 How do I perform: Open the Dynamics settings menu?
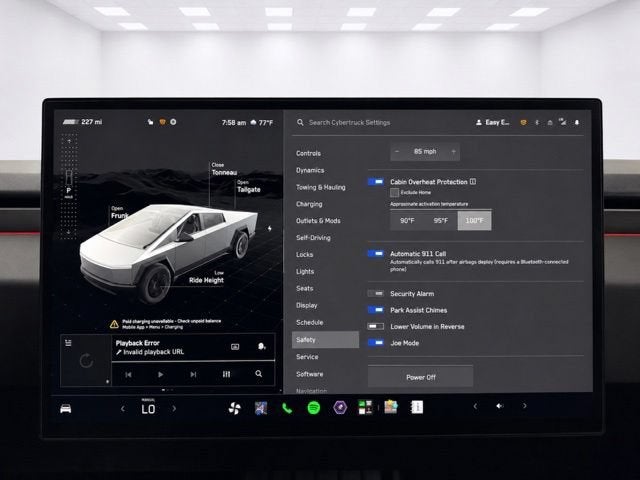pos(310,170)
